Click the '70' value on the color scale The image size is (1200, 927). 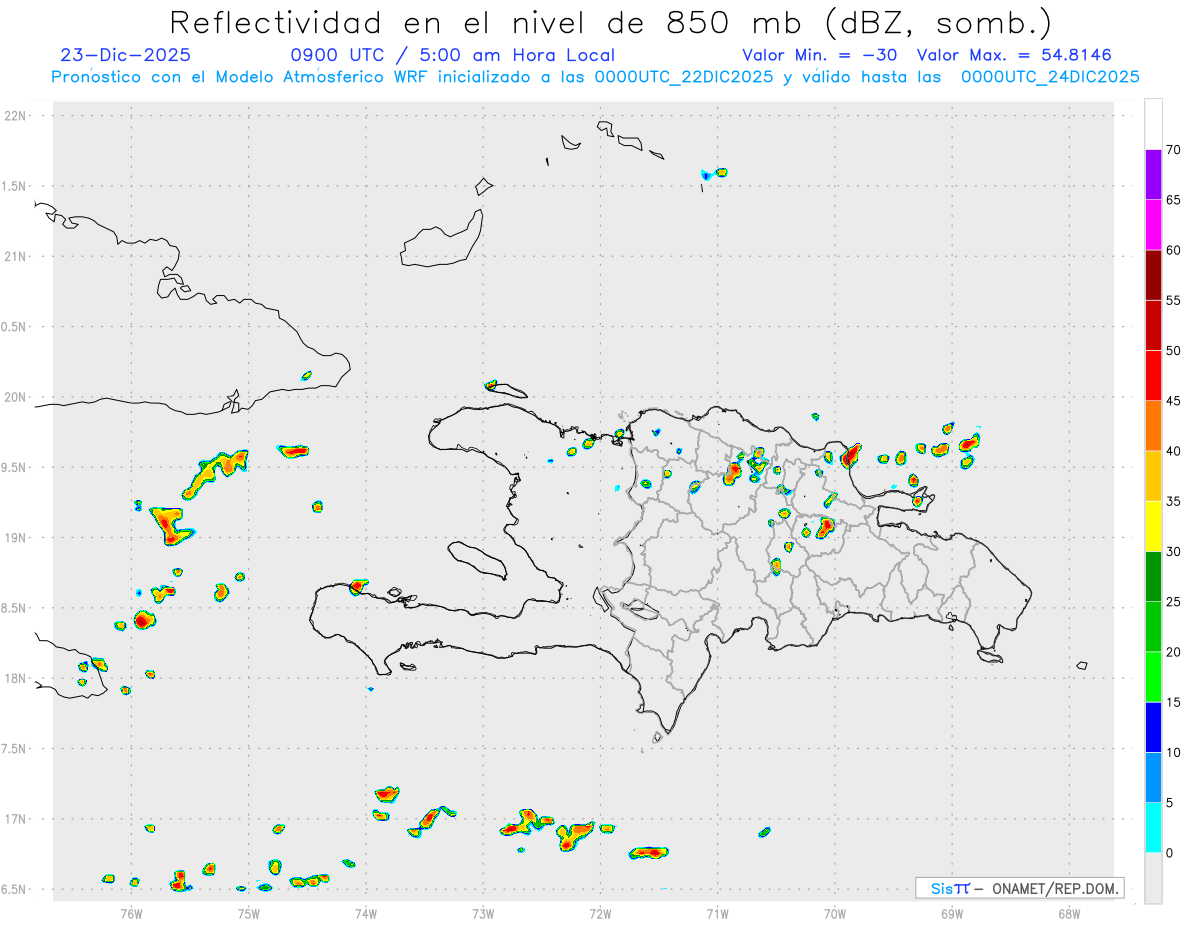pos(1173,150)
